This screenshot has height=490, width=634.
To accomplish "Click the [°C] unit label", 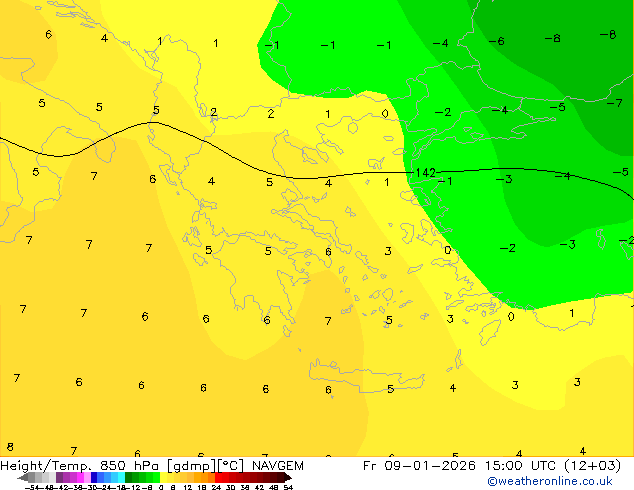I will pos(231,466).
